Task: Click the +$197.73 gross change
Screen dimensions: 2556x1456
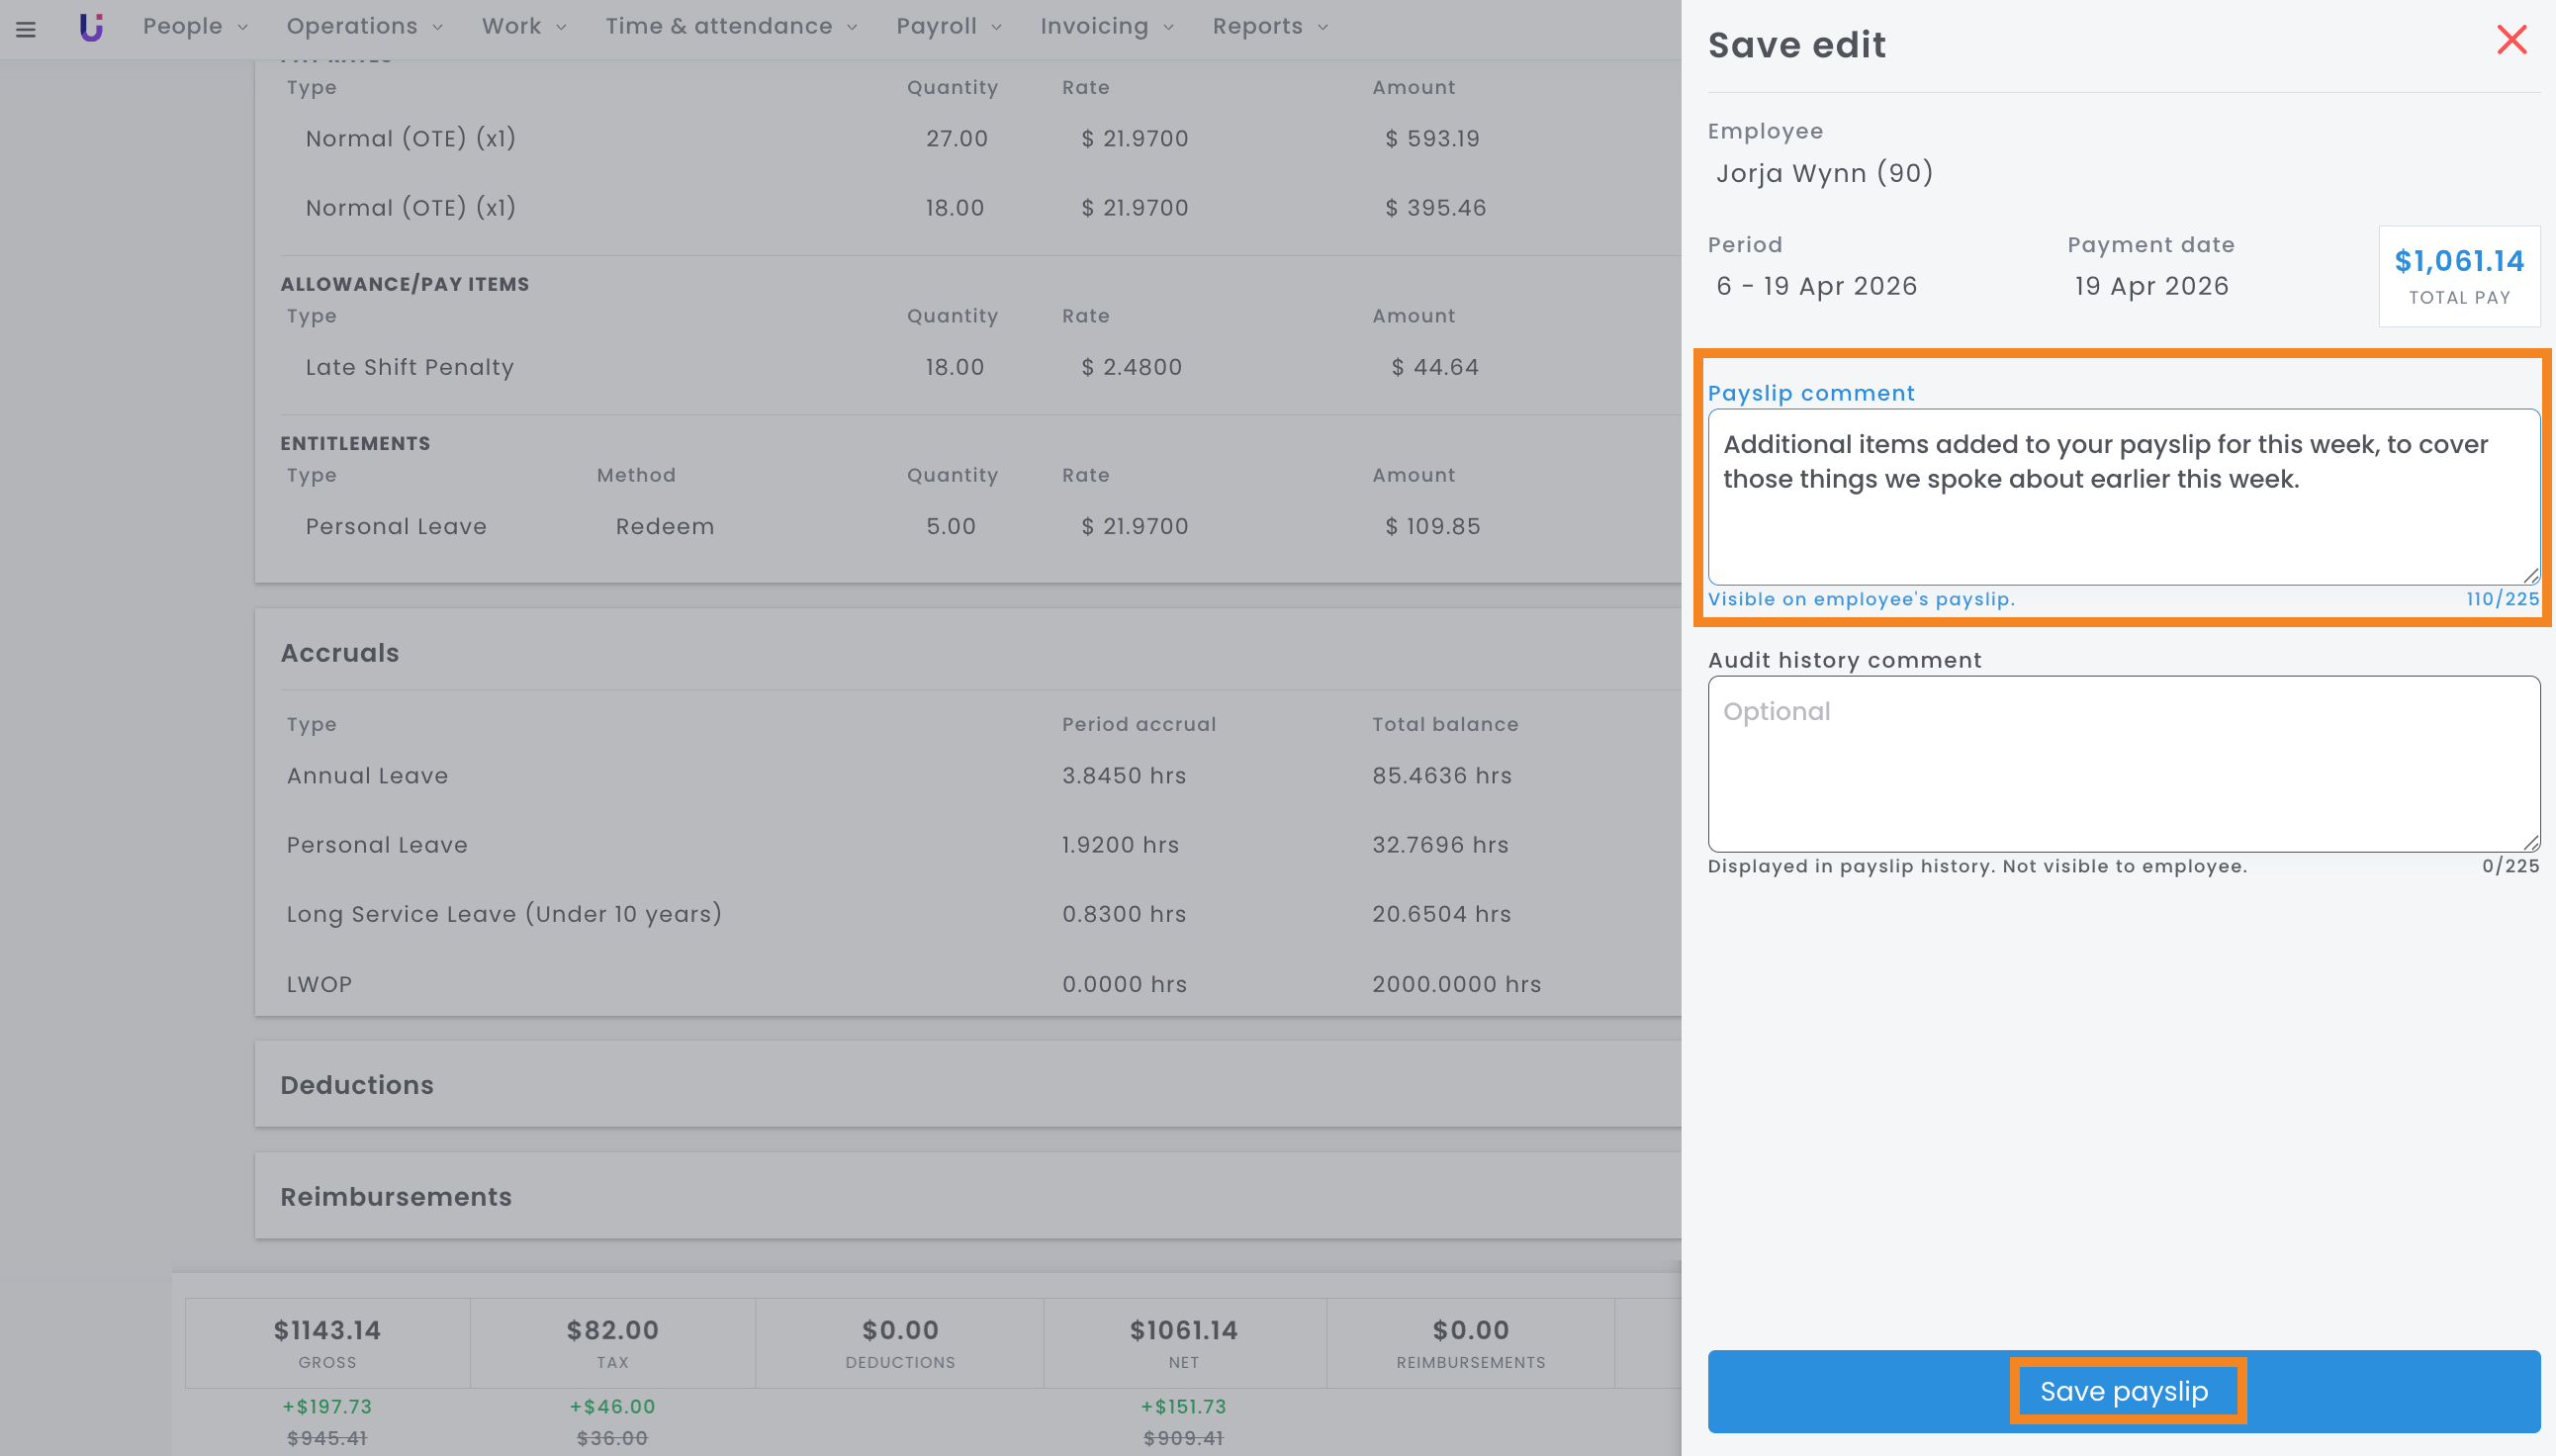Action: point(327,1406)
